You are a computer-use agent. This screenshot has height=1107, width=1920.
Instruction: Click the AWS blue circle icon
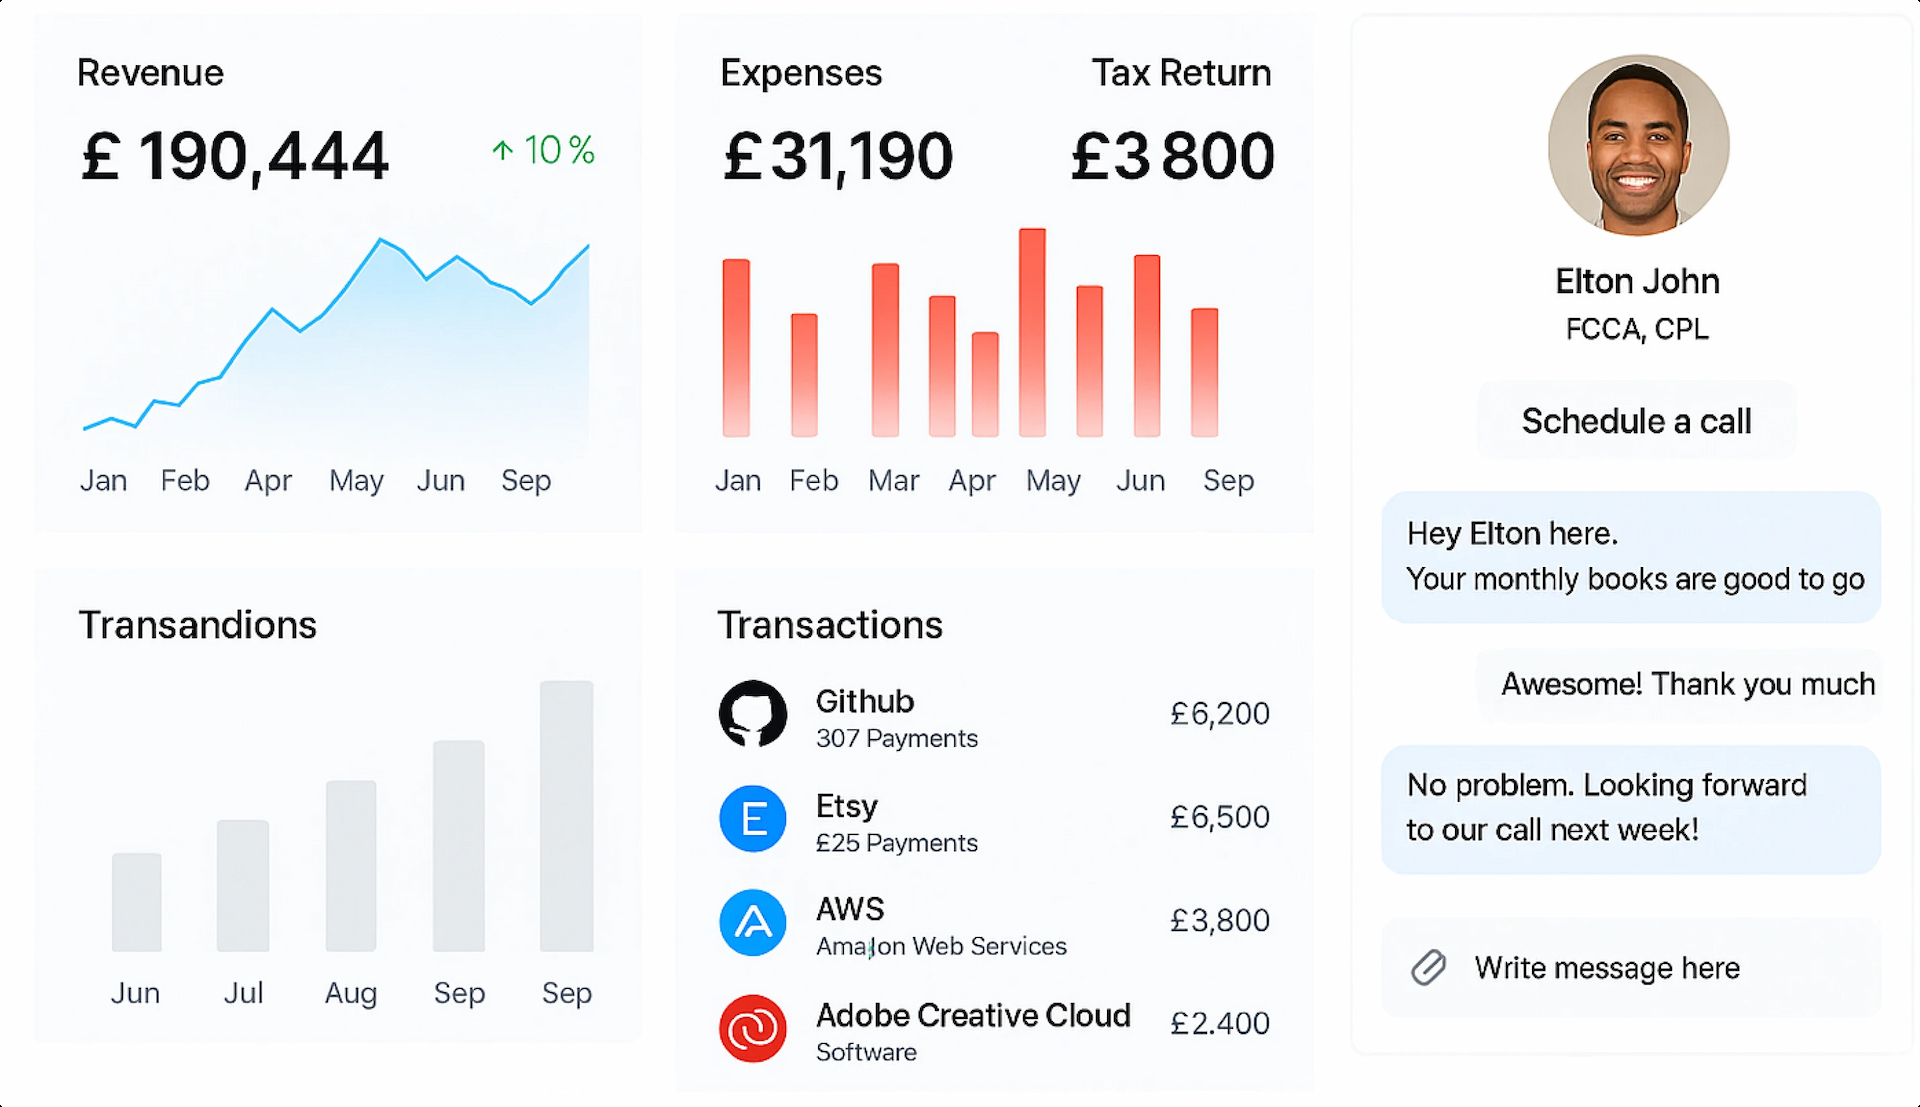[753, 922]
